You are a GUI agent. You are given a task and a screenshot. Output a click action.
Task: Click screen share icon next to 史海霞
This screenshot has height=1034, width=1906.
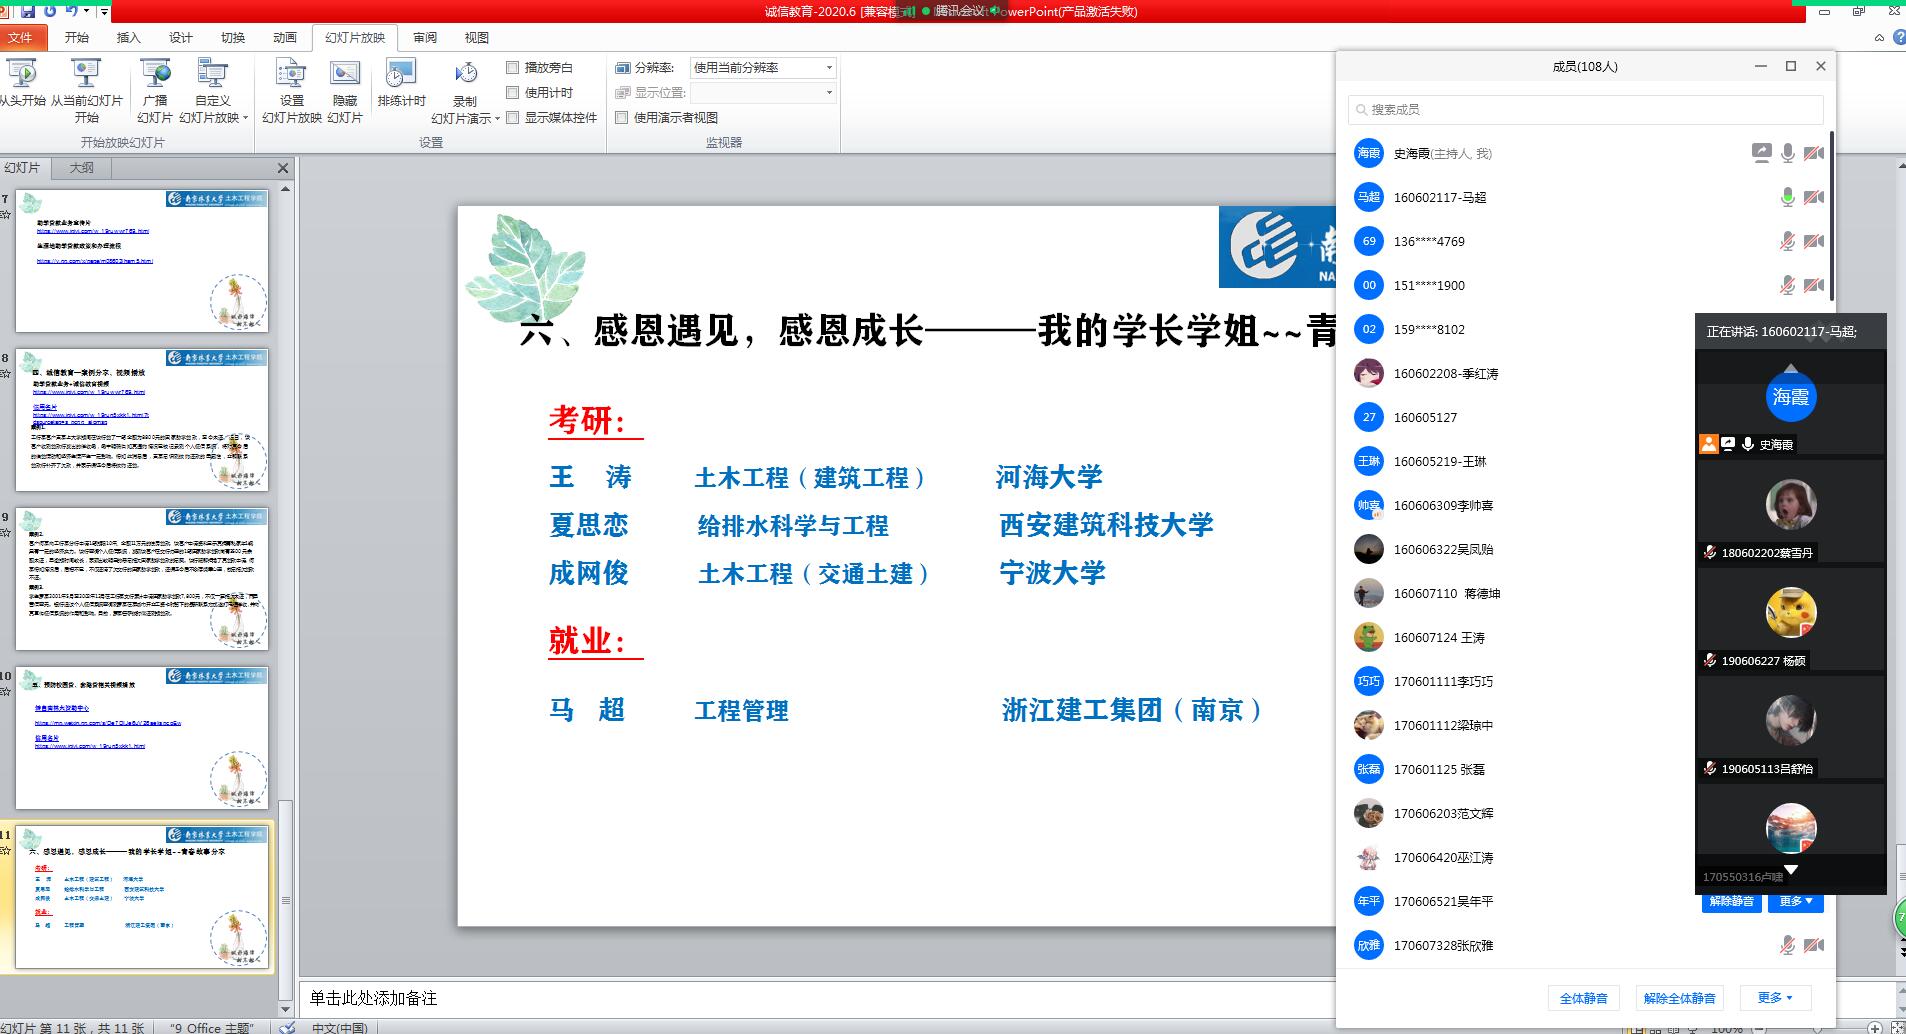pos(1761,153)
